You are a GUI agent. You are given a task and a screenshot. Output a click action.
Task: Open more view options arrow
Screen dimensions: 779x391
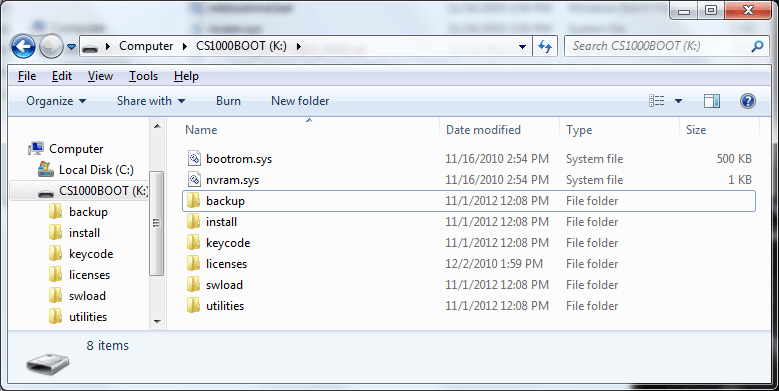tap(678, 101)
